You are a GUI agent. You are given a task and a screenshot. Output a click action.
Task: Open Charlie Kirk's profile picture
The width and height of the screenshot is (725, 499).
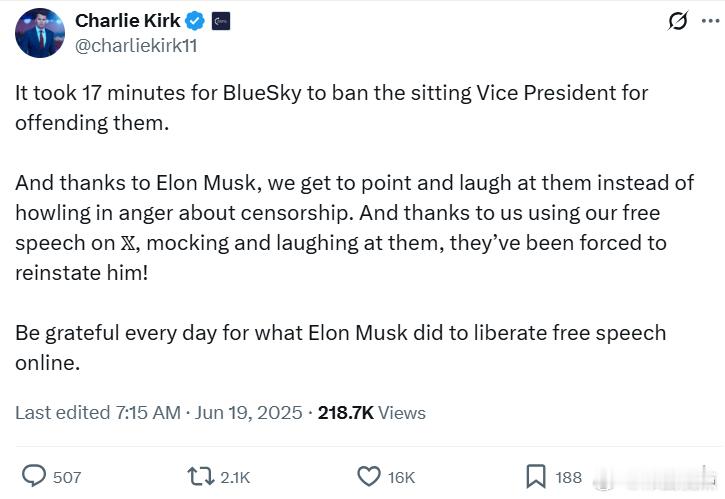point(39,32)
